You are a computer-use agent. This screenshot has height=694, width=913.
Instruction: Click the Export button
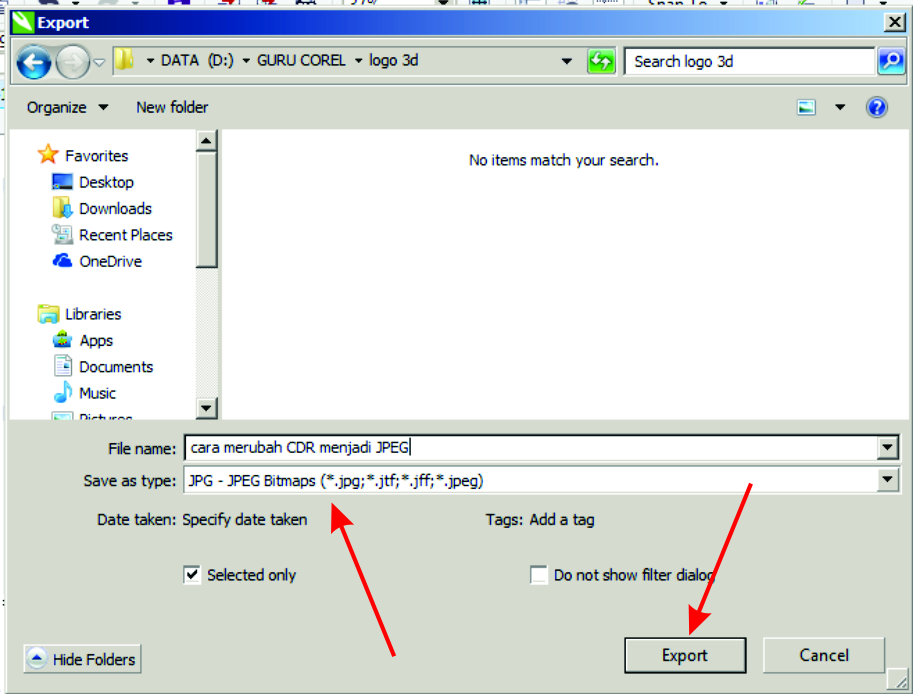click(x=685, y=655)
